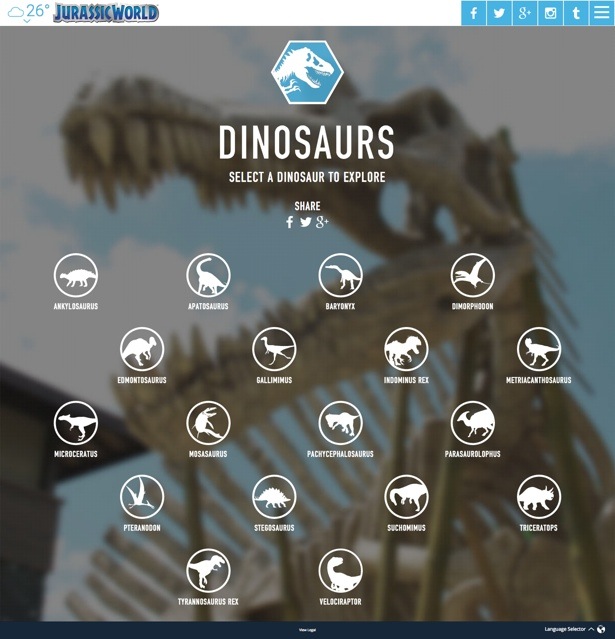Click the Parasaurolophus text label

click(x=473, y=454)
